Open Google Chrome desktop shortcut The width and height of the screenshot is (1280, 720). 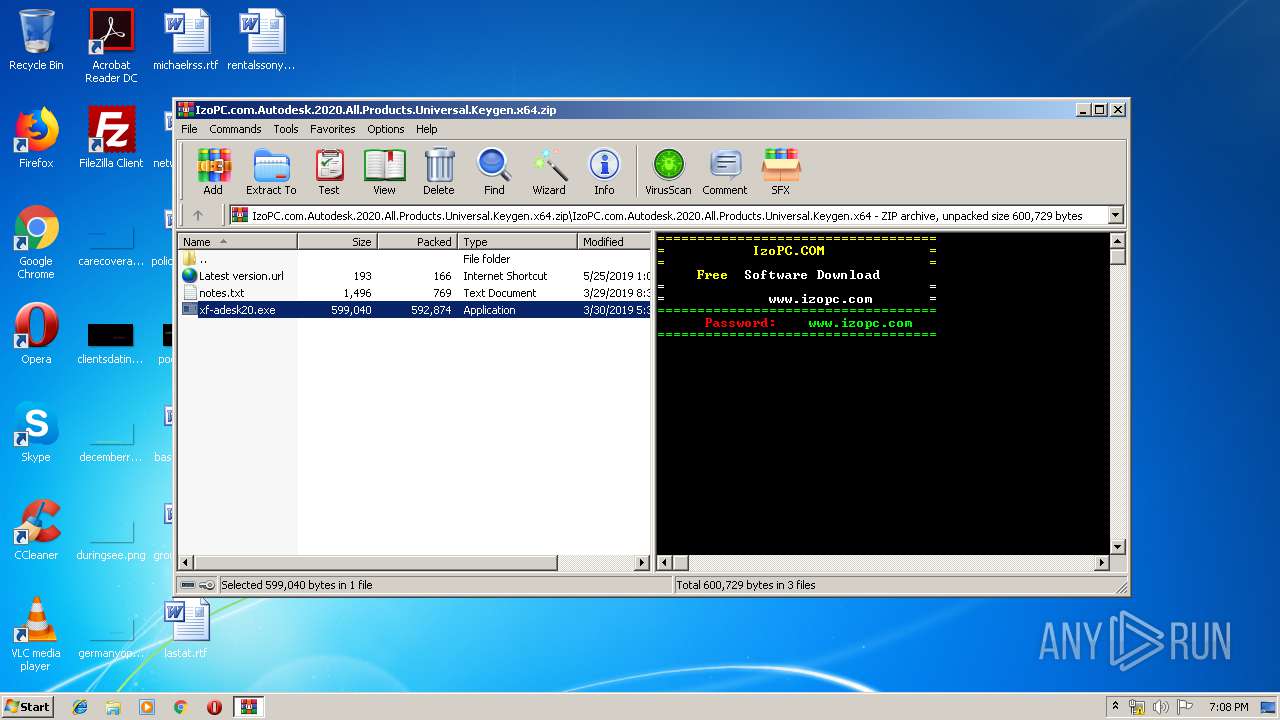[x=36, y=241]
